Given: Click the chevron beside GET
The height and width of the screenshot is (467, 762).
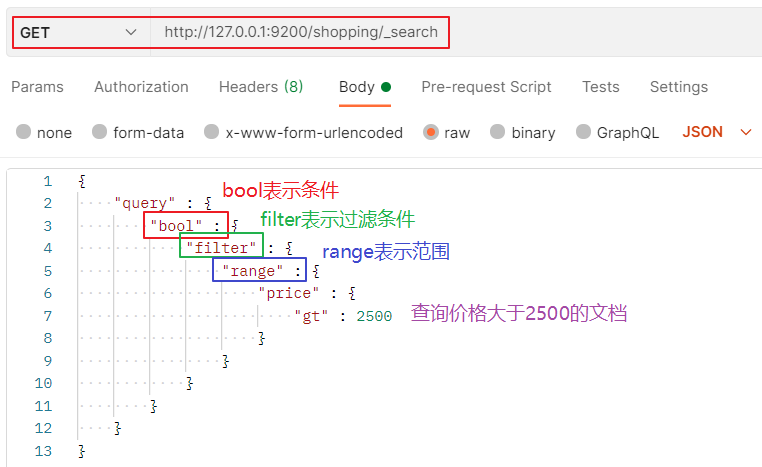Looking at the screenshot, I should tap(131, 33).
